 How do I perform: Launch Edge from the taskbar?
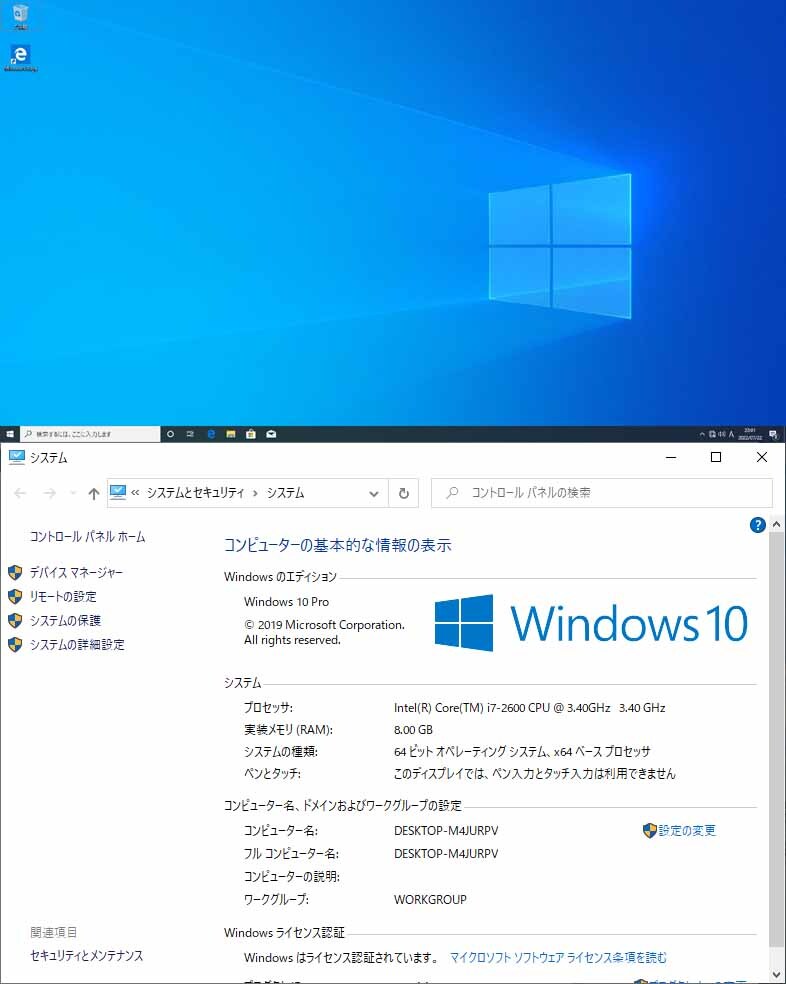click(x=211, y=434)
